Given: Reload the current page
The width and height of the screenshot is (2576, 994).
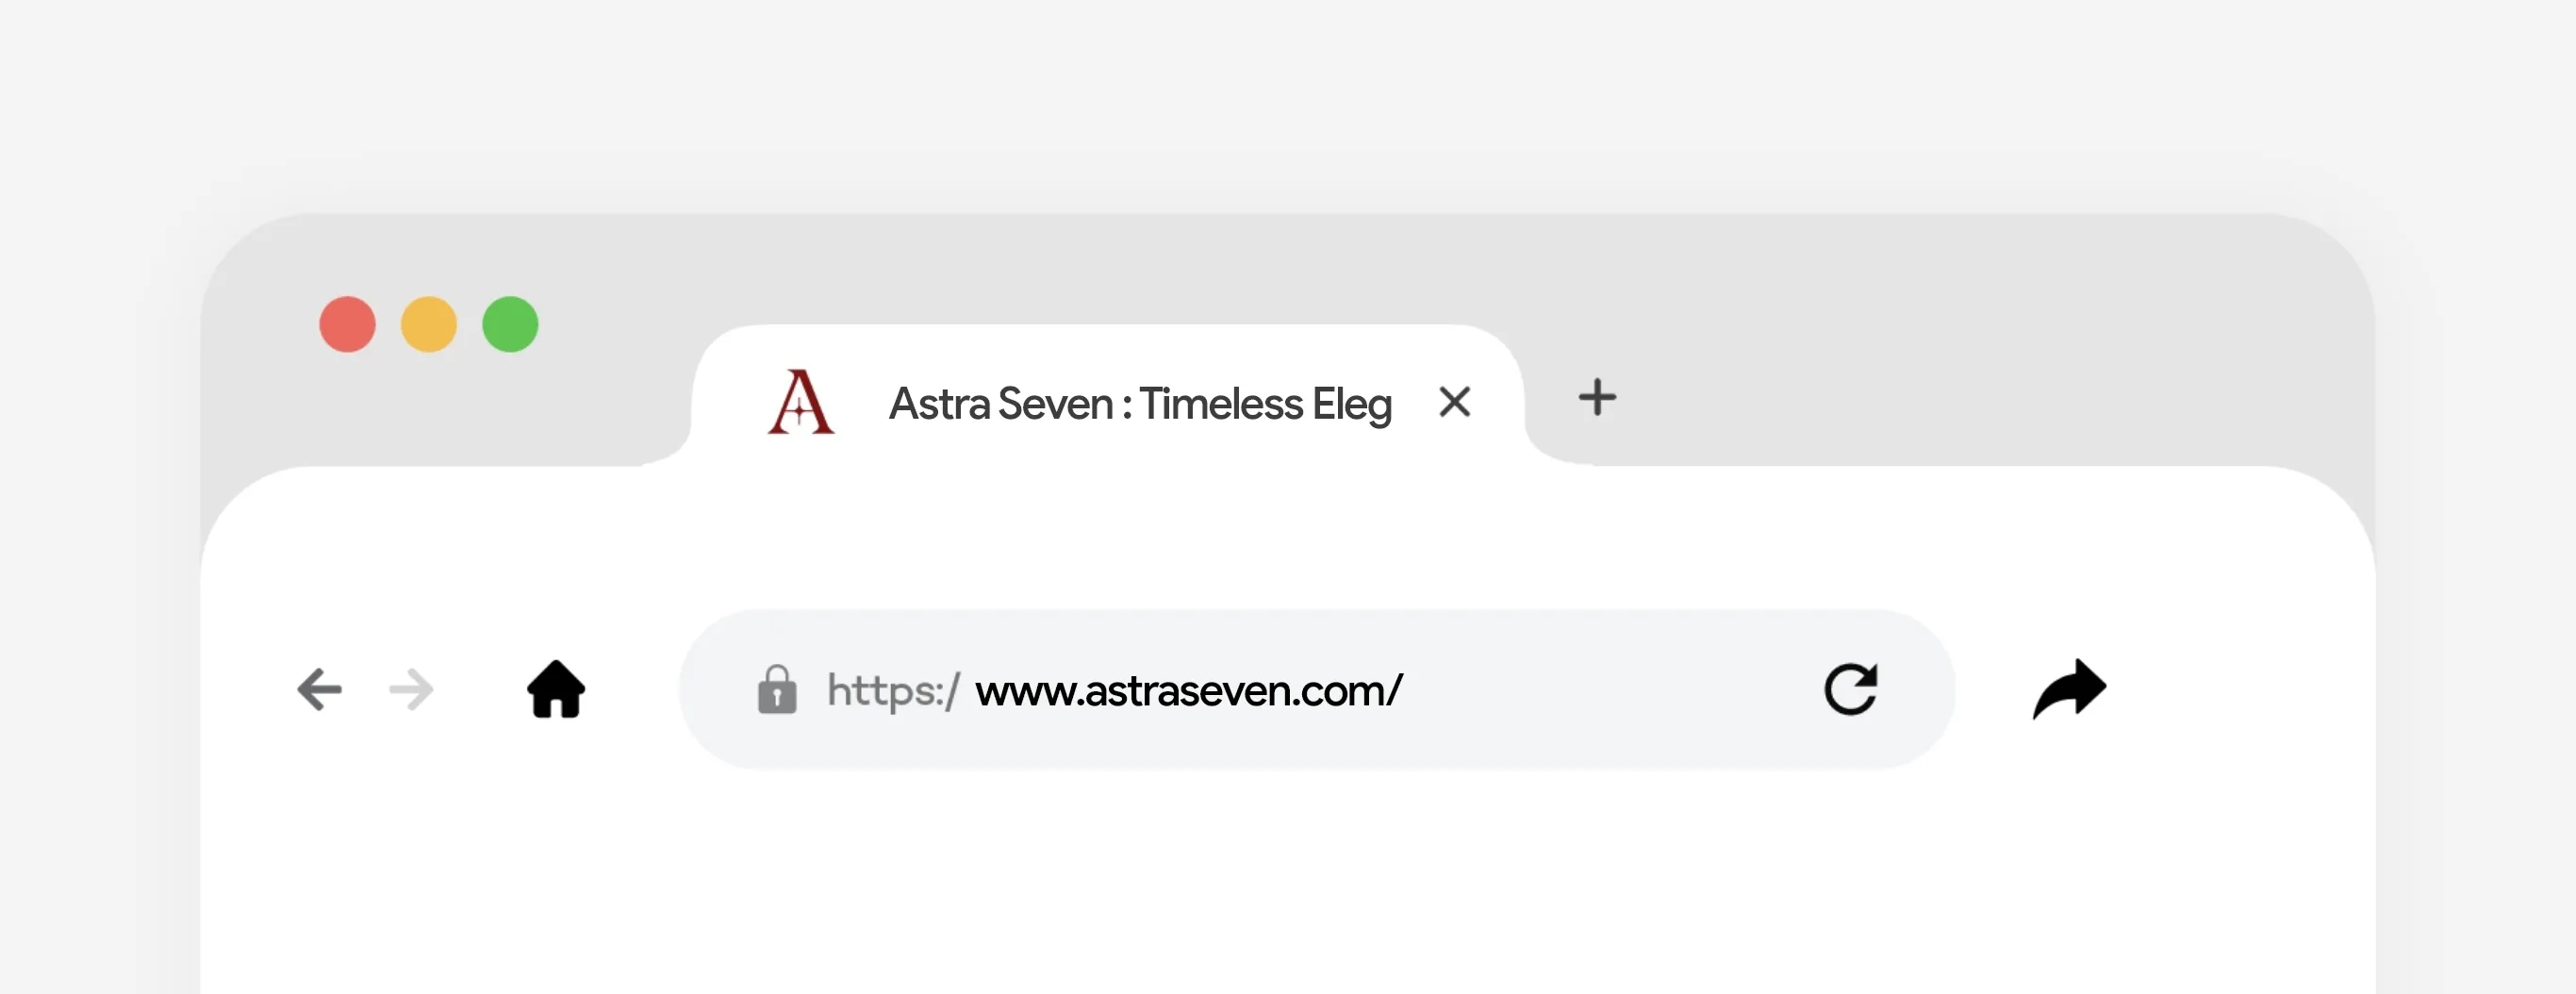Looking at the screenshot, I should 1850,689.
